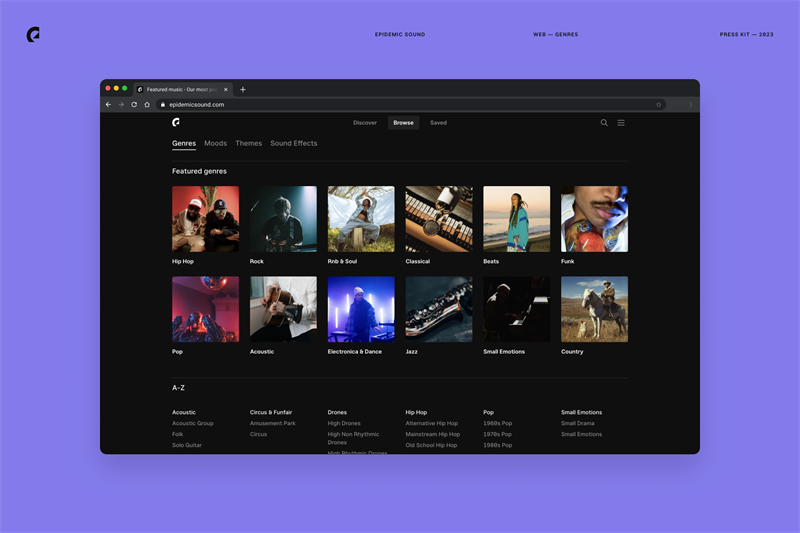This screenshot has height=533, width=800.
Task: Open the 1980s Pop link
Action: pos(497,445)
